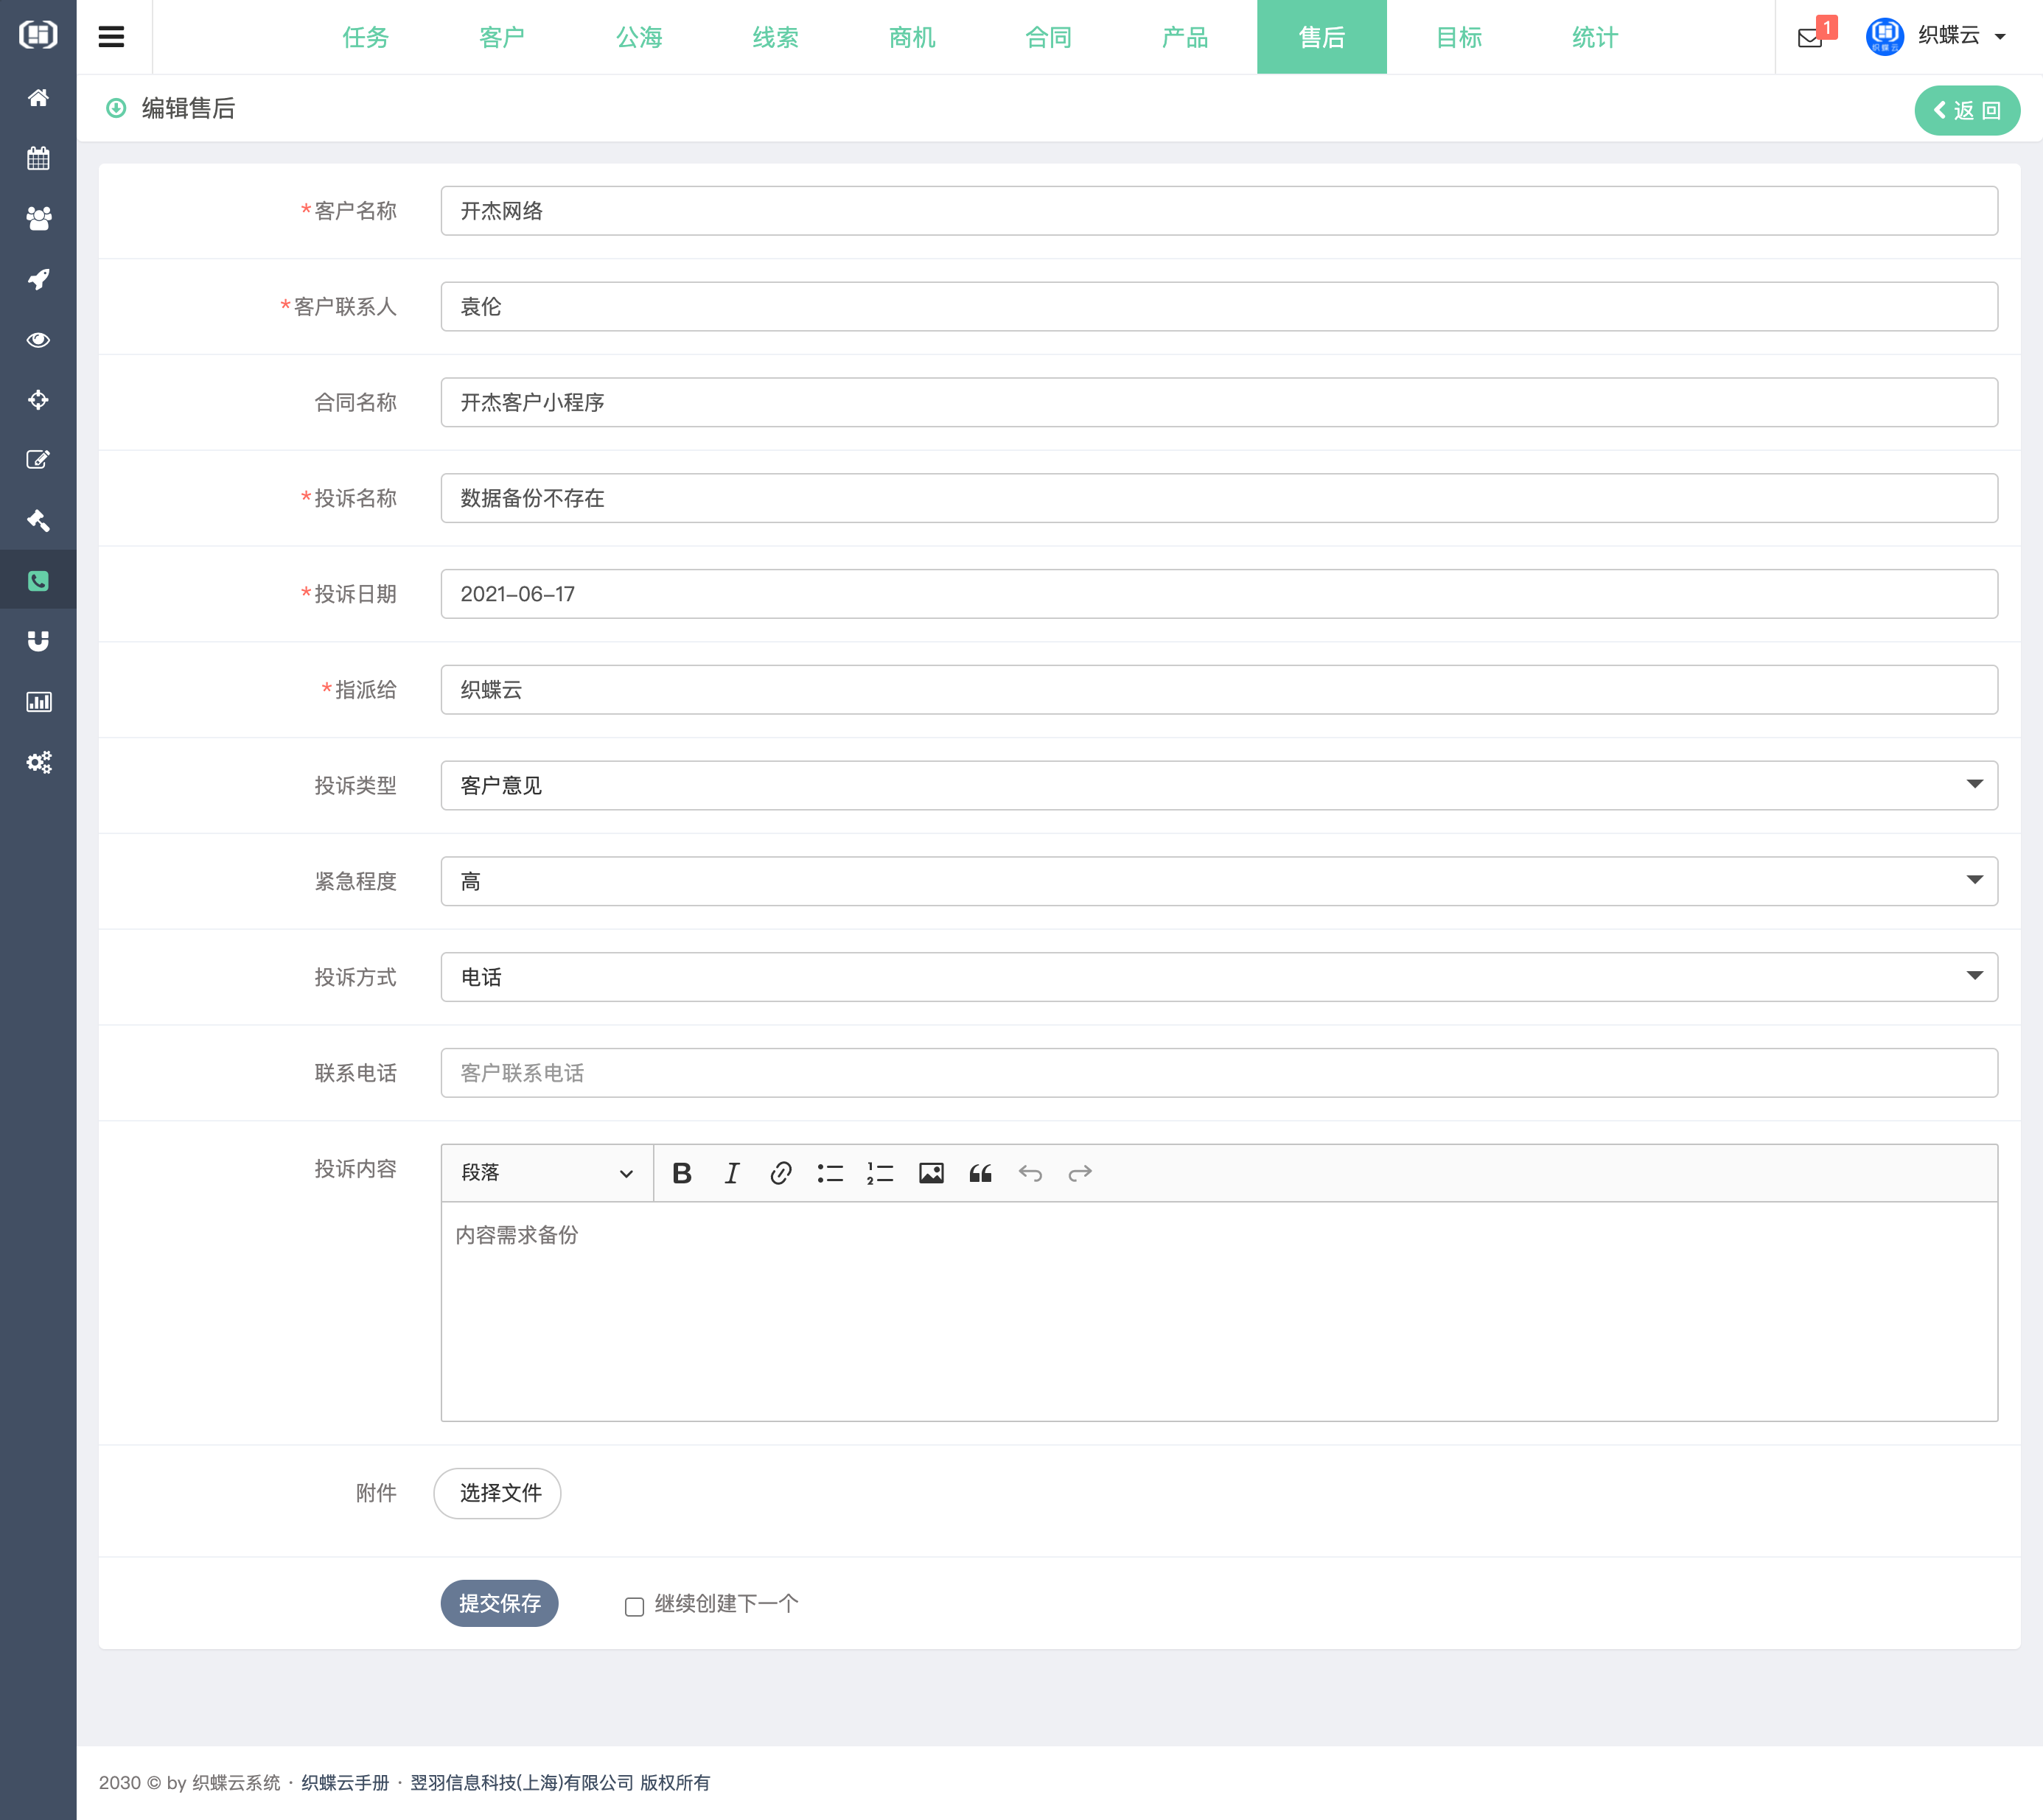Open the 段落 paragraph style dropdown

coord(546,1172)
